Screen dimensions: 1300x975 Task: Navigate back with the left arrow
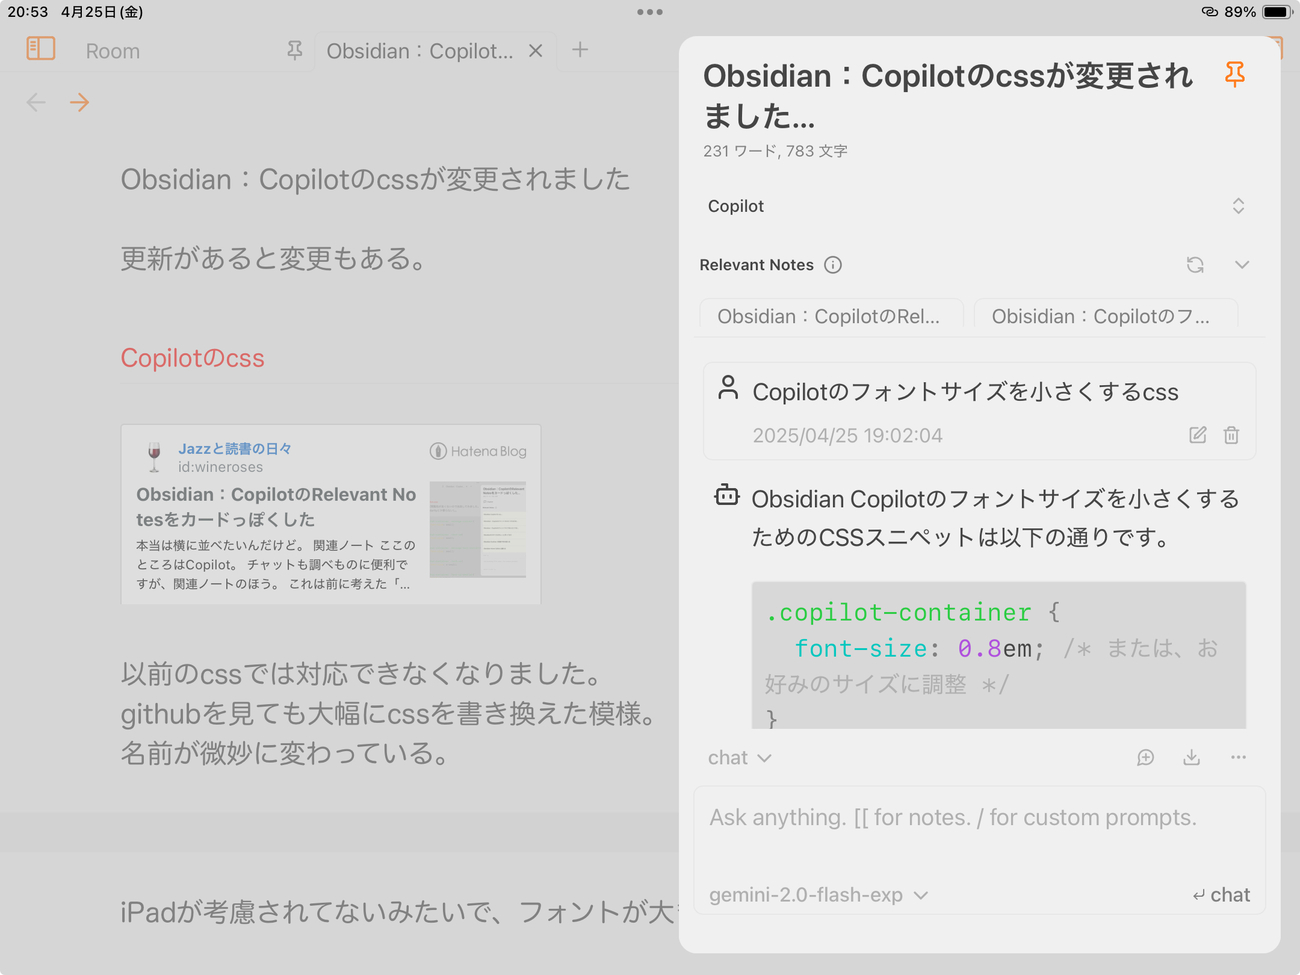pos(36,102)
